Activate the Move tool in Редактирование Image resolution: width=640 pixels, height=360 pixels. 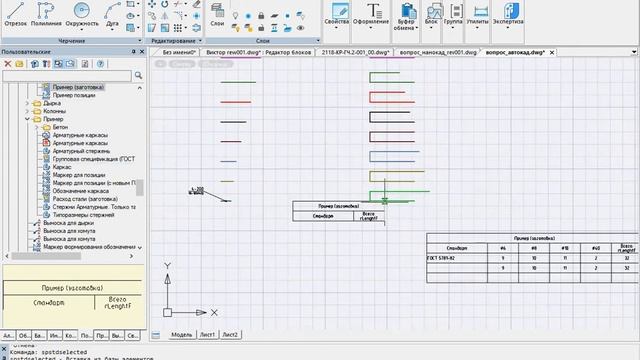(152, 4)
